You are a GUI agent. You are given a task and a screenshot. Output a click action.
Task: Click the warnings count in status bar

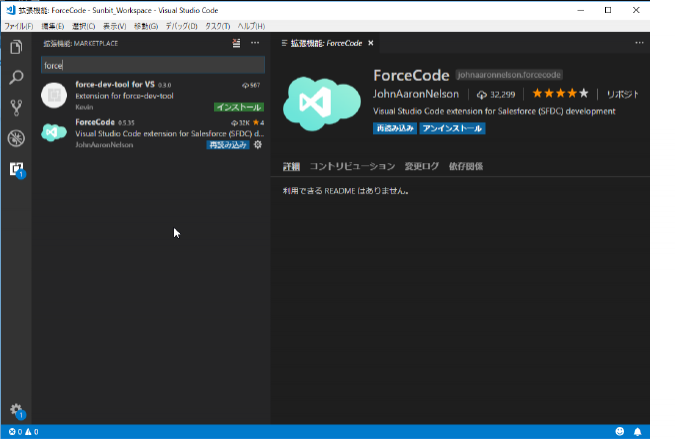32,432
